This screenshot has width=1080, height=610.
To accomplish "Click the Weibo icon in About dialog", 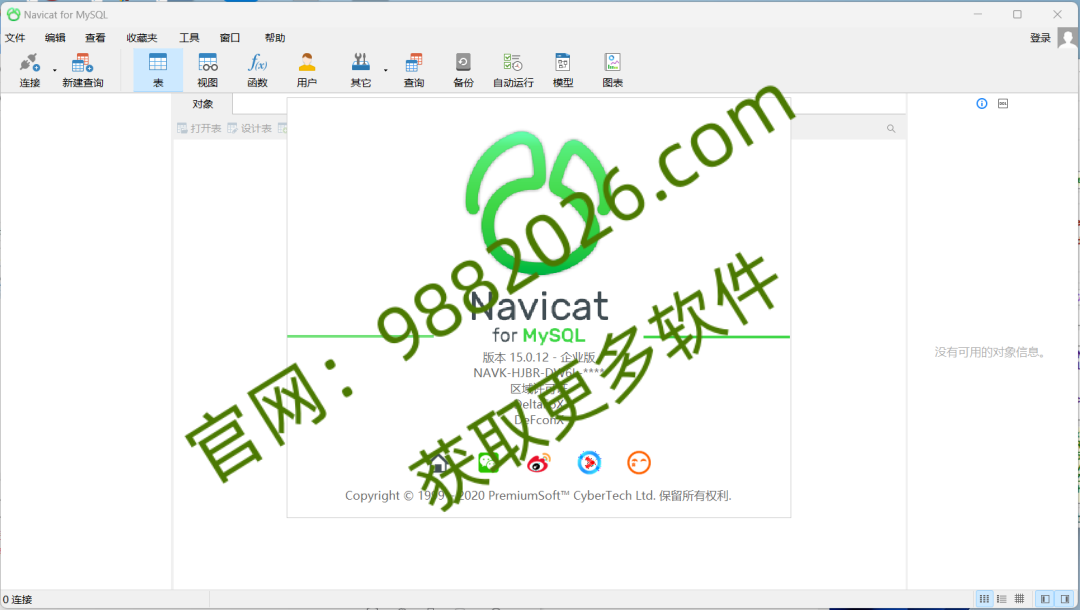I will 539,463.
